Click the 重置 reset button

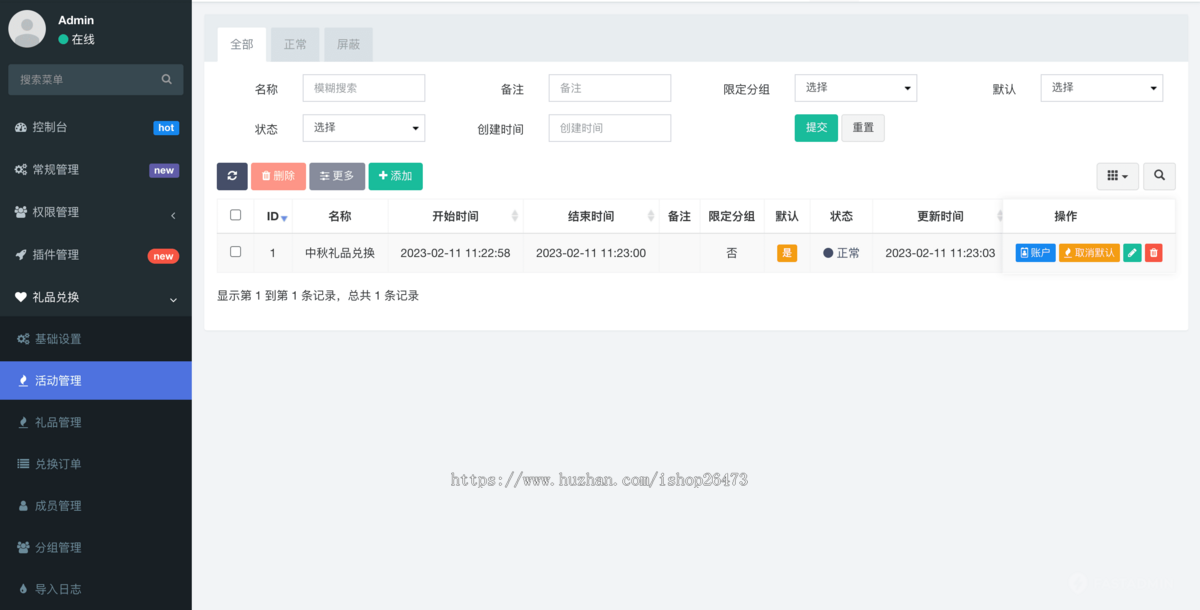(x=863, y=128)
